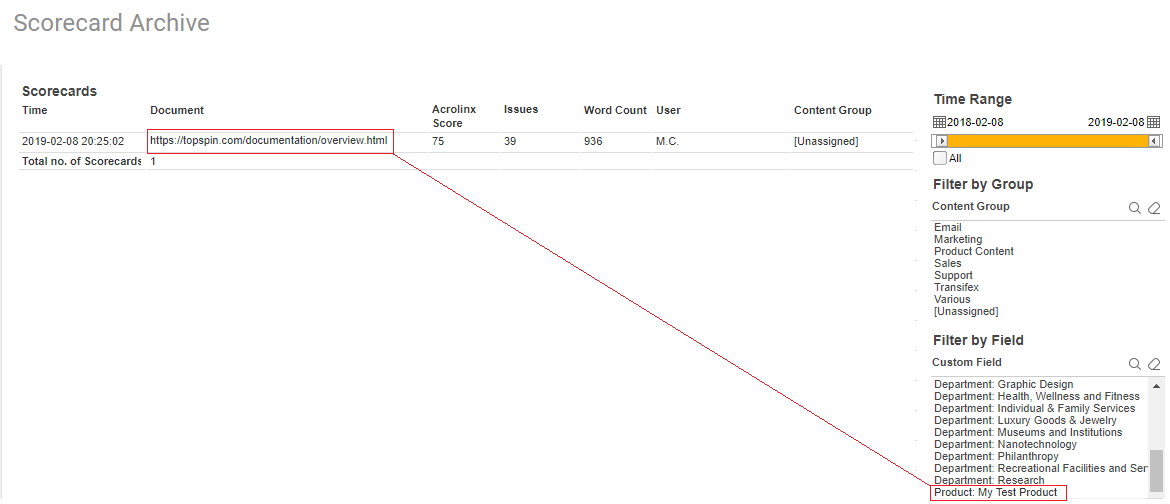The width and height of the screenshot is (1170, 504).
Task: Tick the All checkbox under Time Range
Action: click(x=940, y=158)
